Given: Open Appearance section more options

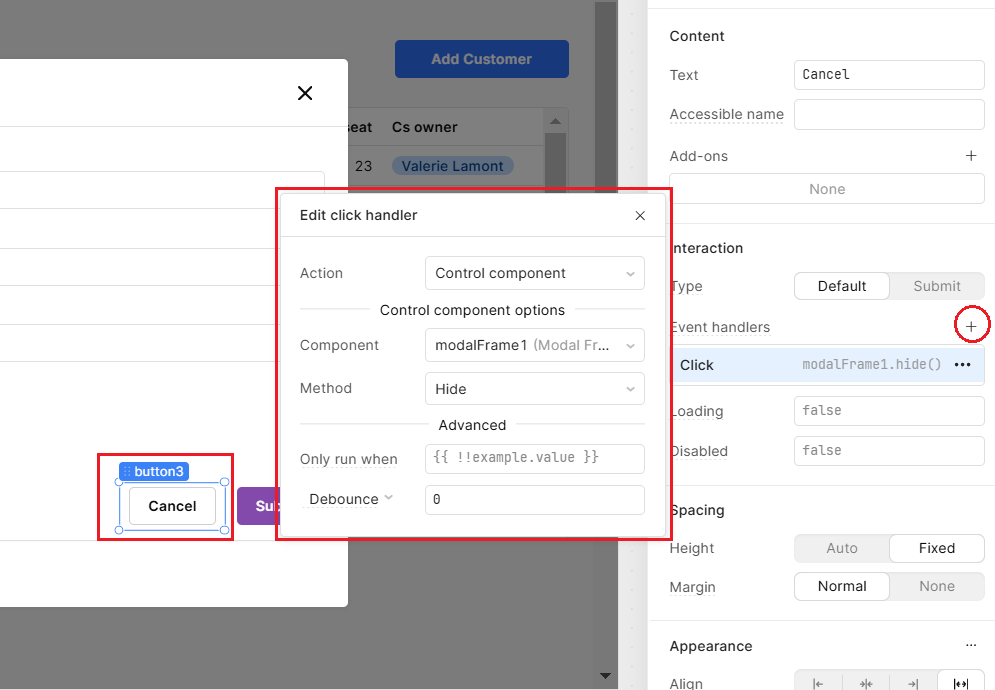Looking at the screenshot, I should pyautogui.click(x=971, y=646).
